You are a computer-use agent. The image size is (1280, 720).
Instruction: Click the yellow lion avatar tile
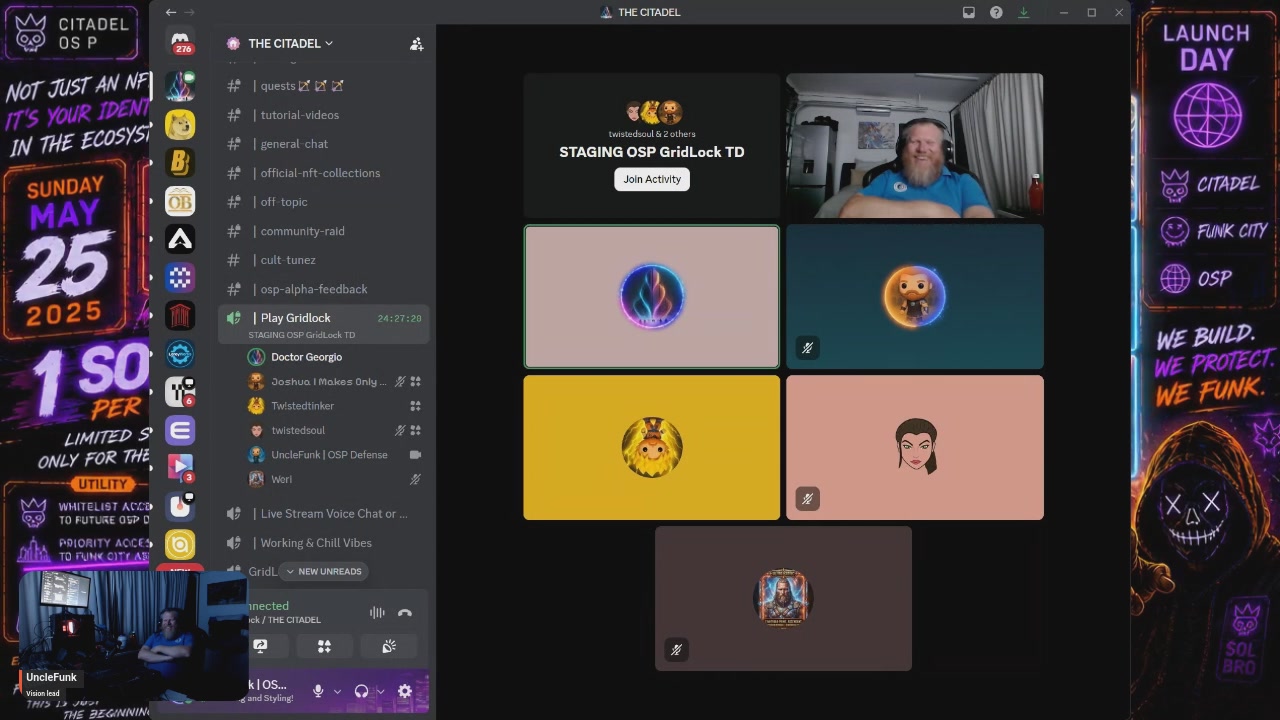(x=652, y=448)
